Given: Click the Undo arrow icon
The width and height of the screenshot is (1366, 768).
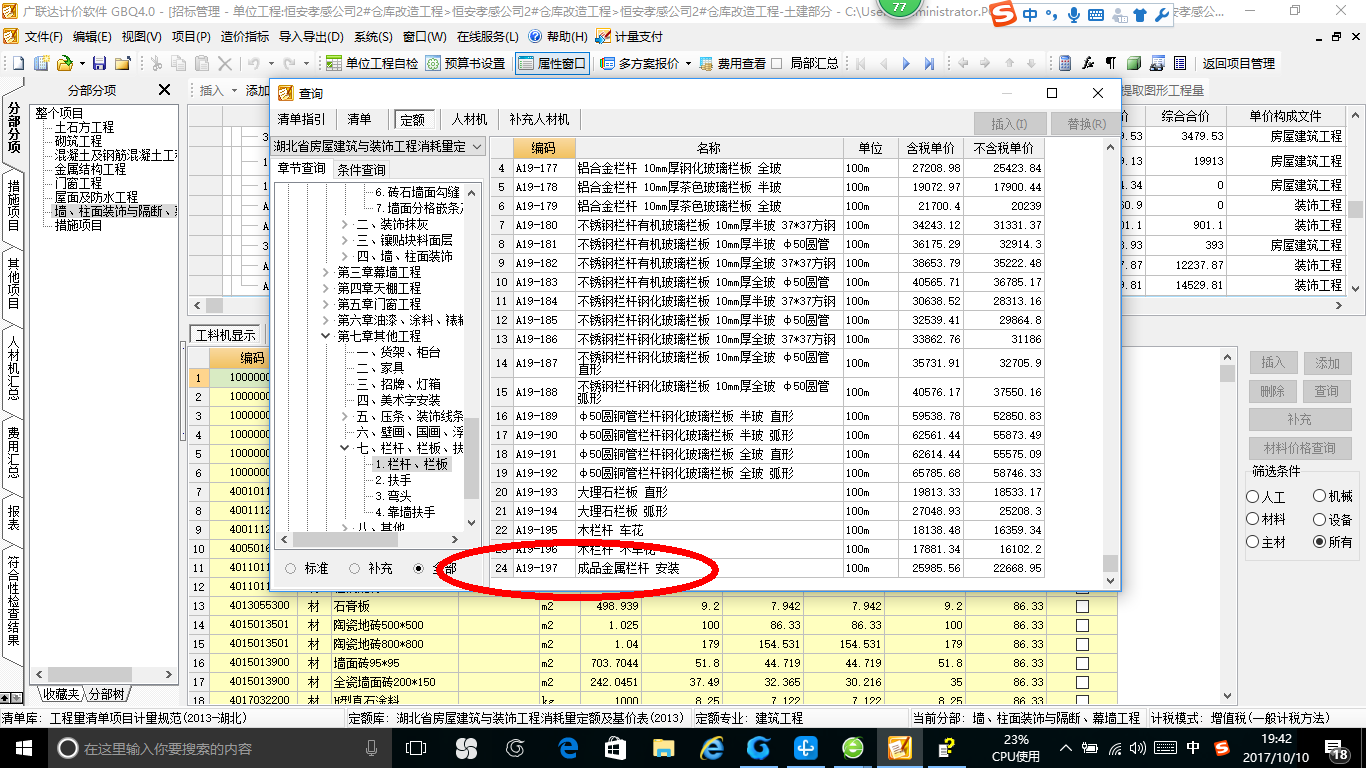Looking at the screenshot, I should coord(253,63).
